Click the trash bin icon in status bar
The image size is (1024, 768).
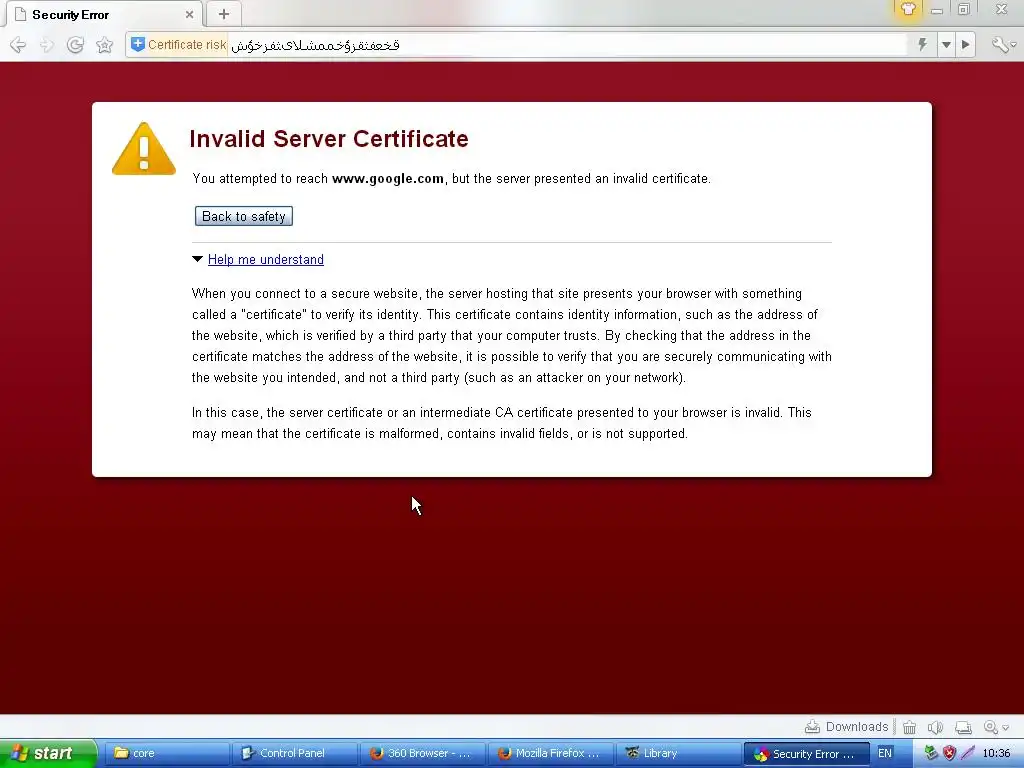(x=909, y=727)
